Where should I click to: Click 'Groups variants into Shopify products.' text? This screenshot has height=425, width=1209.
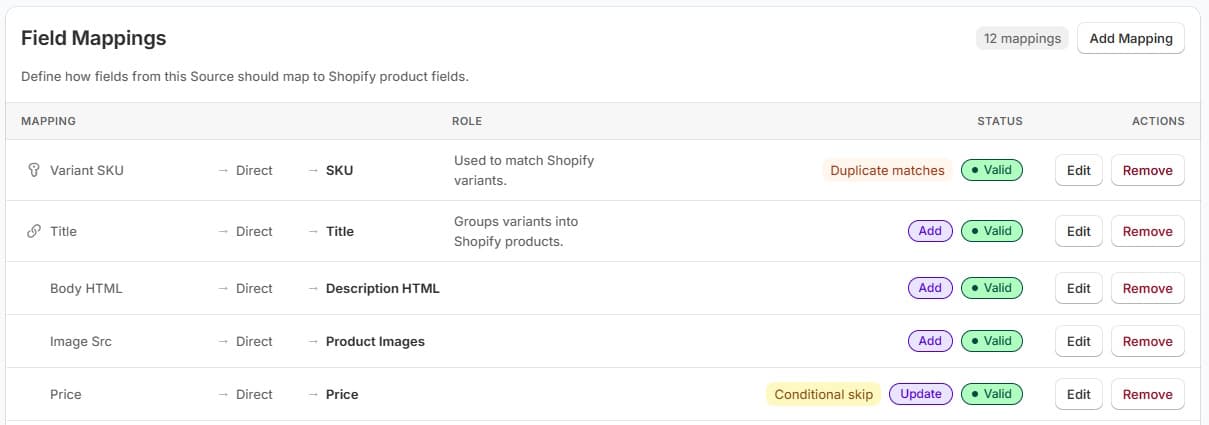516,231
